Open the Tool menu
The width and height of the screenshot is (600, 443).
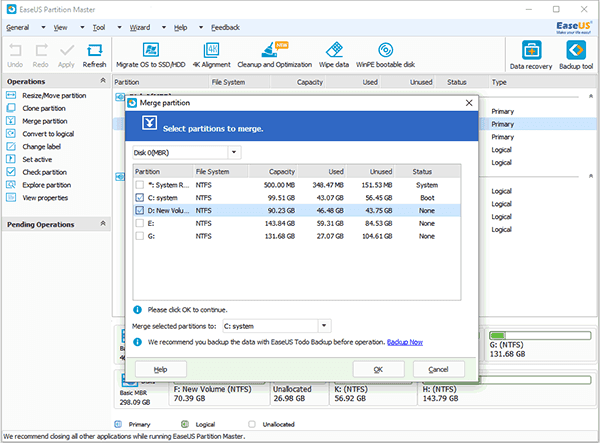[x=99, y=28]
